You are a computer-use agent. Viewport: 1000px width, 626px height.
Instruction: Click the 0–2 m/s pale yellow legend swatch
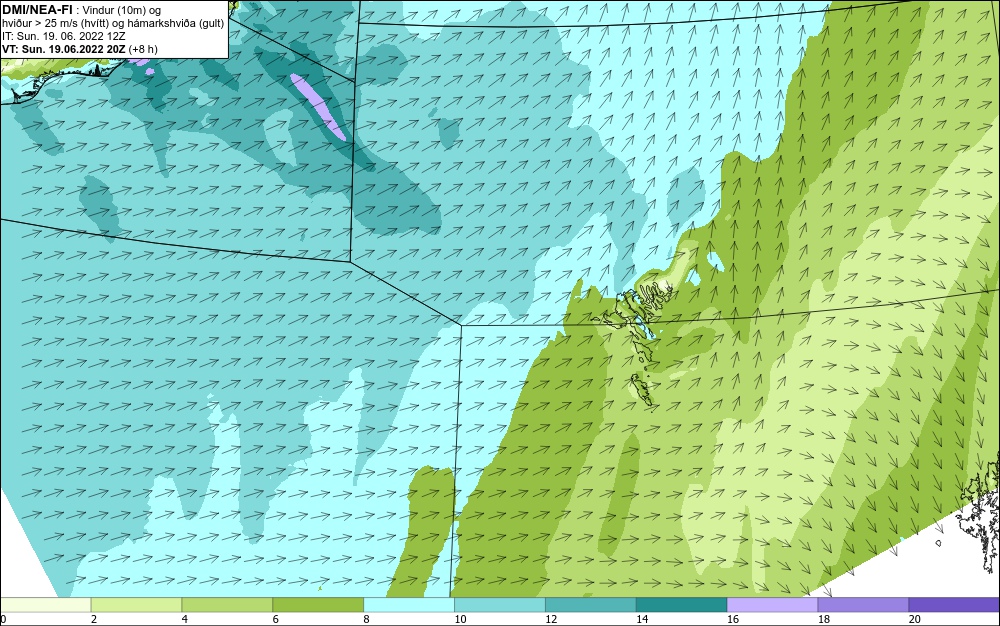pos(45,605)
